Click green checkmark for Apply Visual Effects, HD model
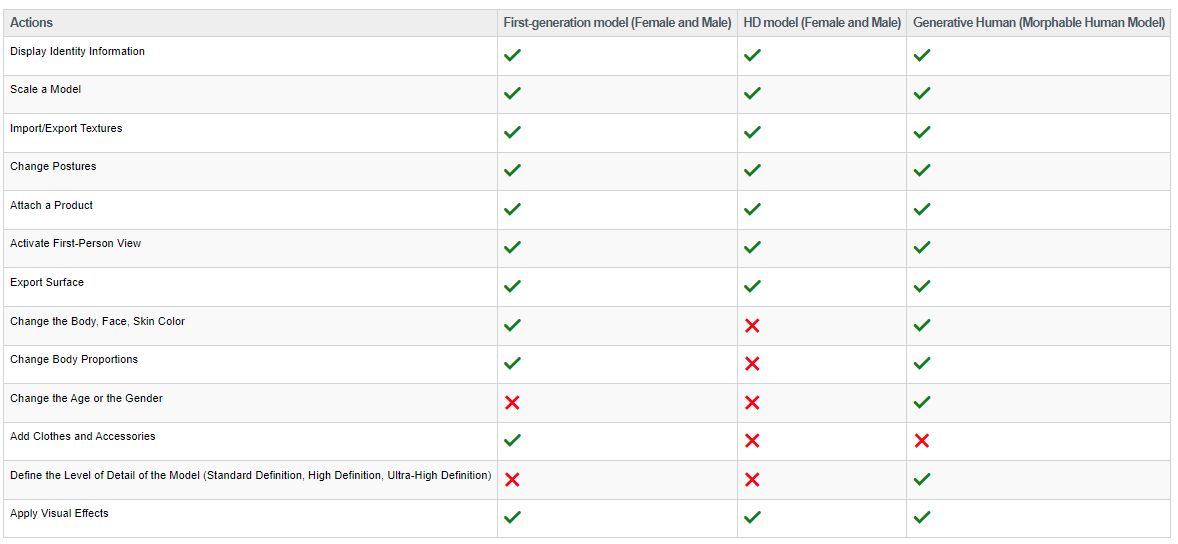 tap(752, 518)
